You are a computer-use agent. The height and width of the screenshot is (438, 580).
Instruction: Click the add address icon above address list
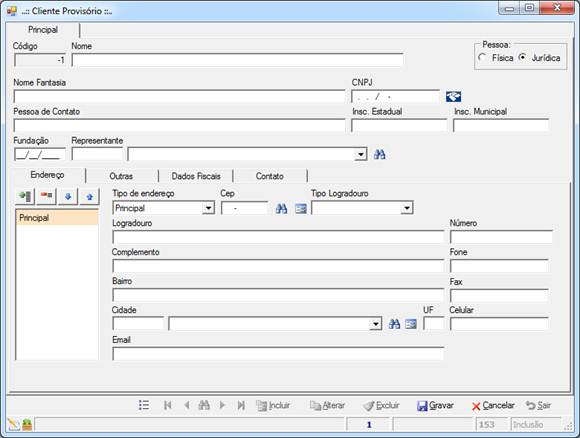click(x=25, y=196)
